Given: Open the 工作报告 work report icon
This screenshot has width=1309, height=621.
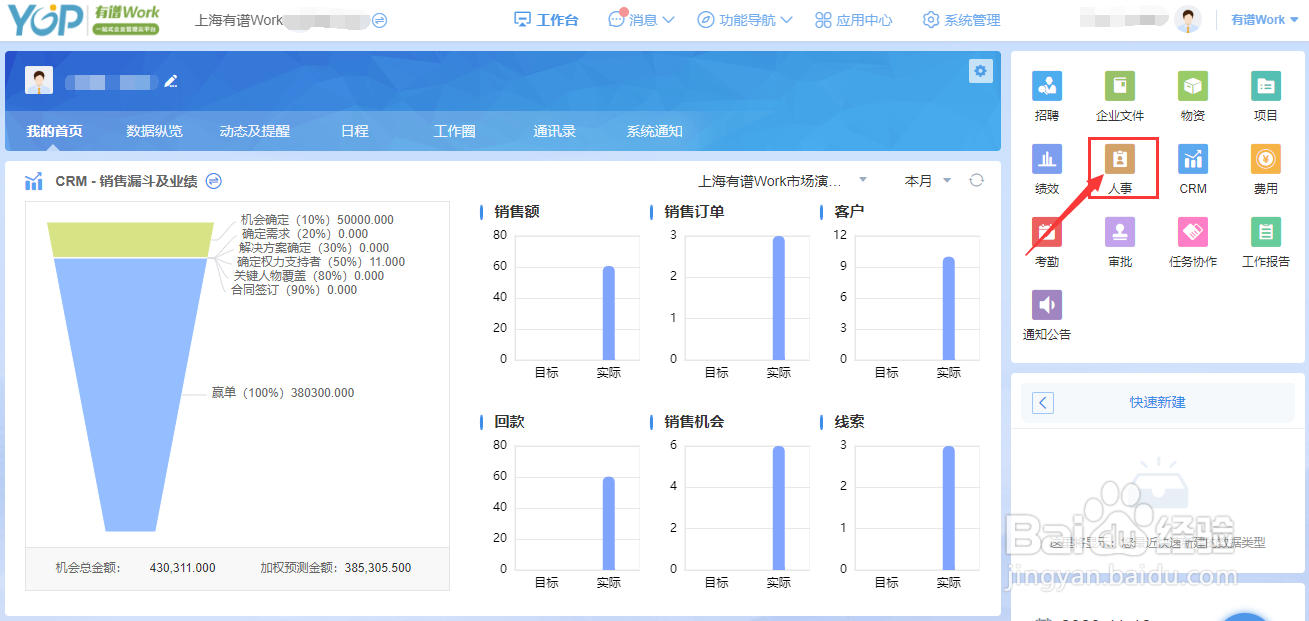Looking at the screenshot, I should (x=1266, y=232).
